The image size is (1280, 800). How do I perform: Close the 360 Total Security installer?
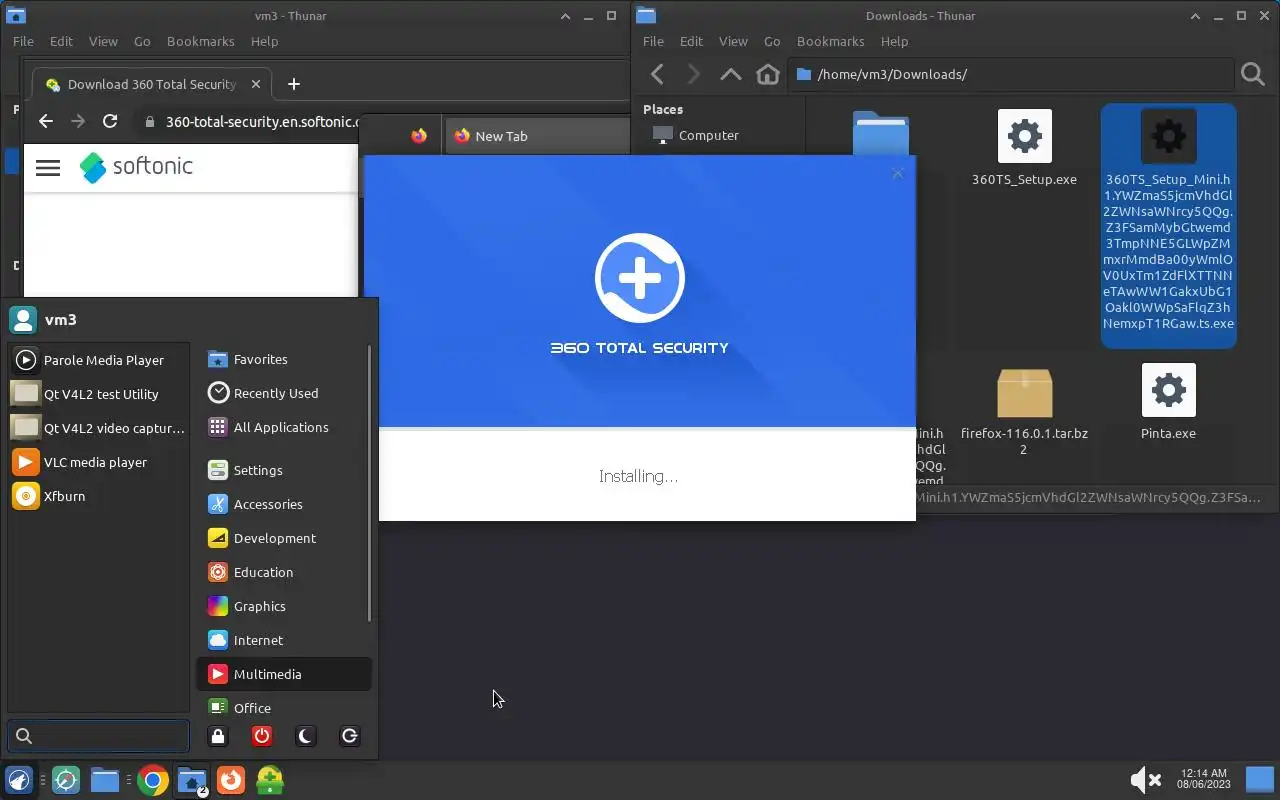point(897,173)
